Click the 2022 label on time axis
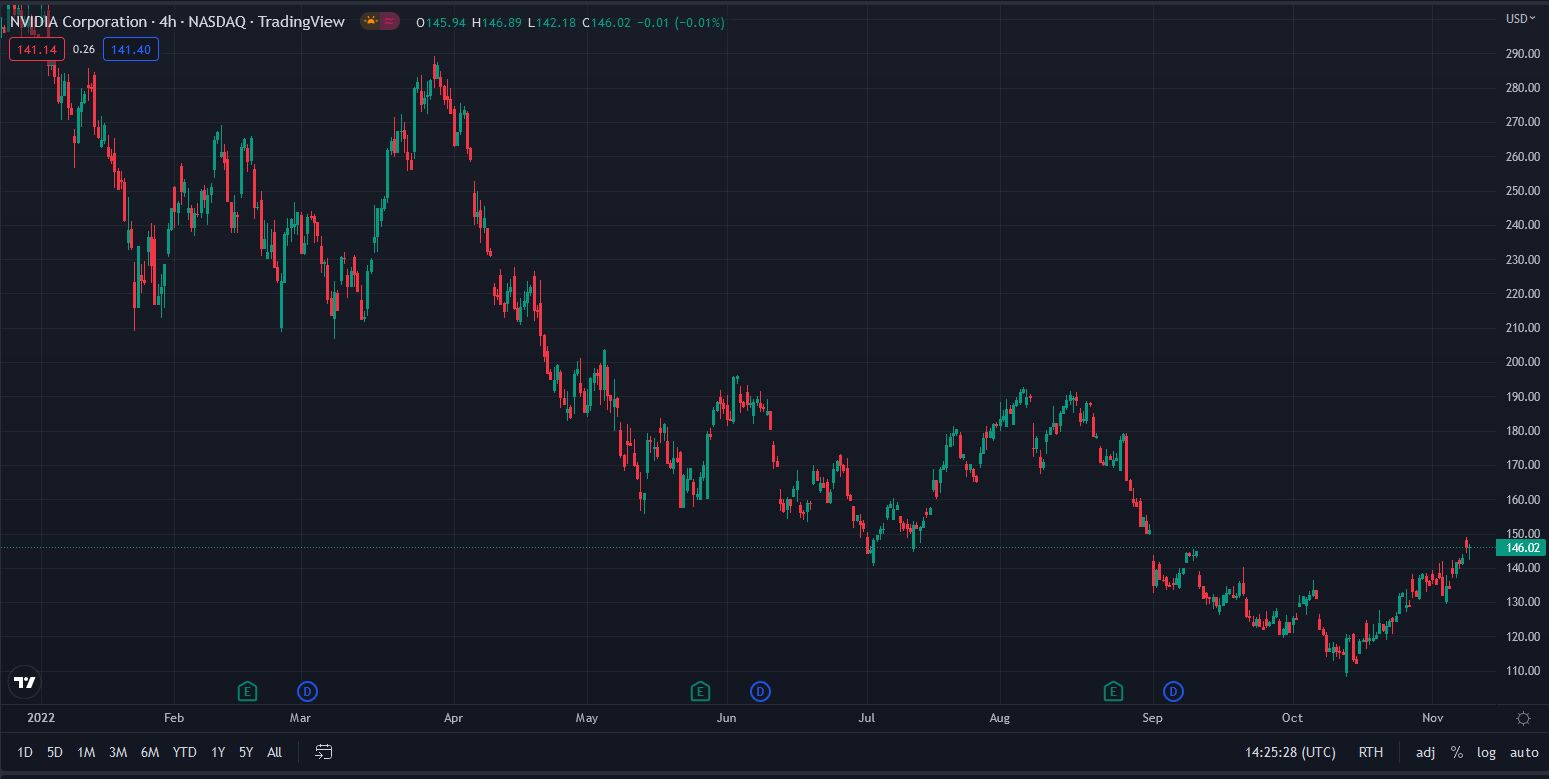 point(41,718)
